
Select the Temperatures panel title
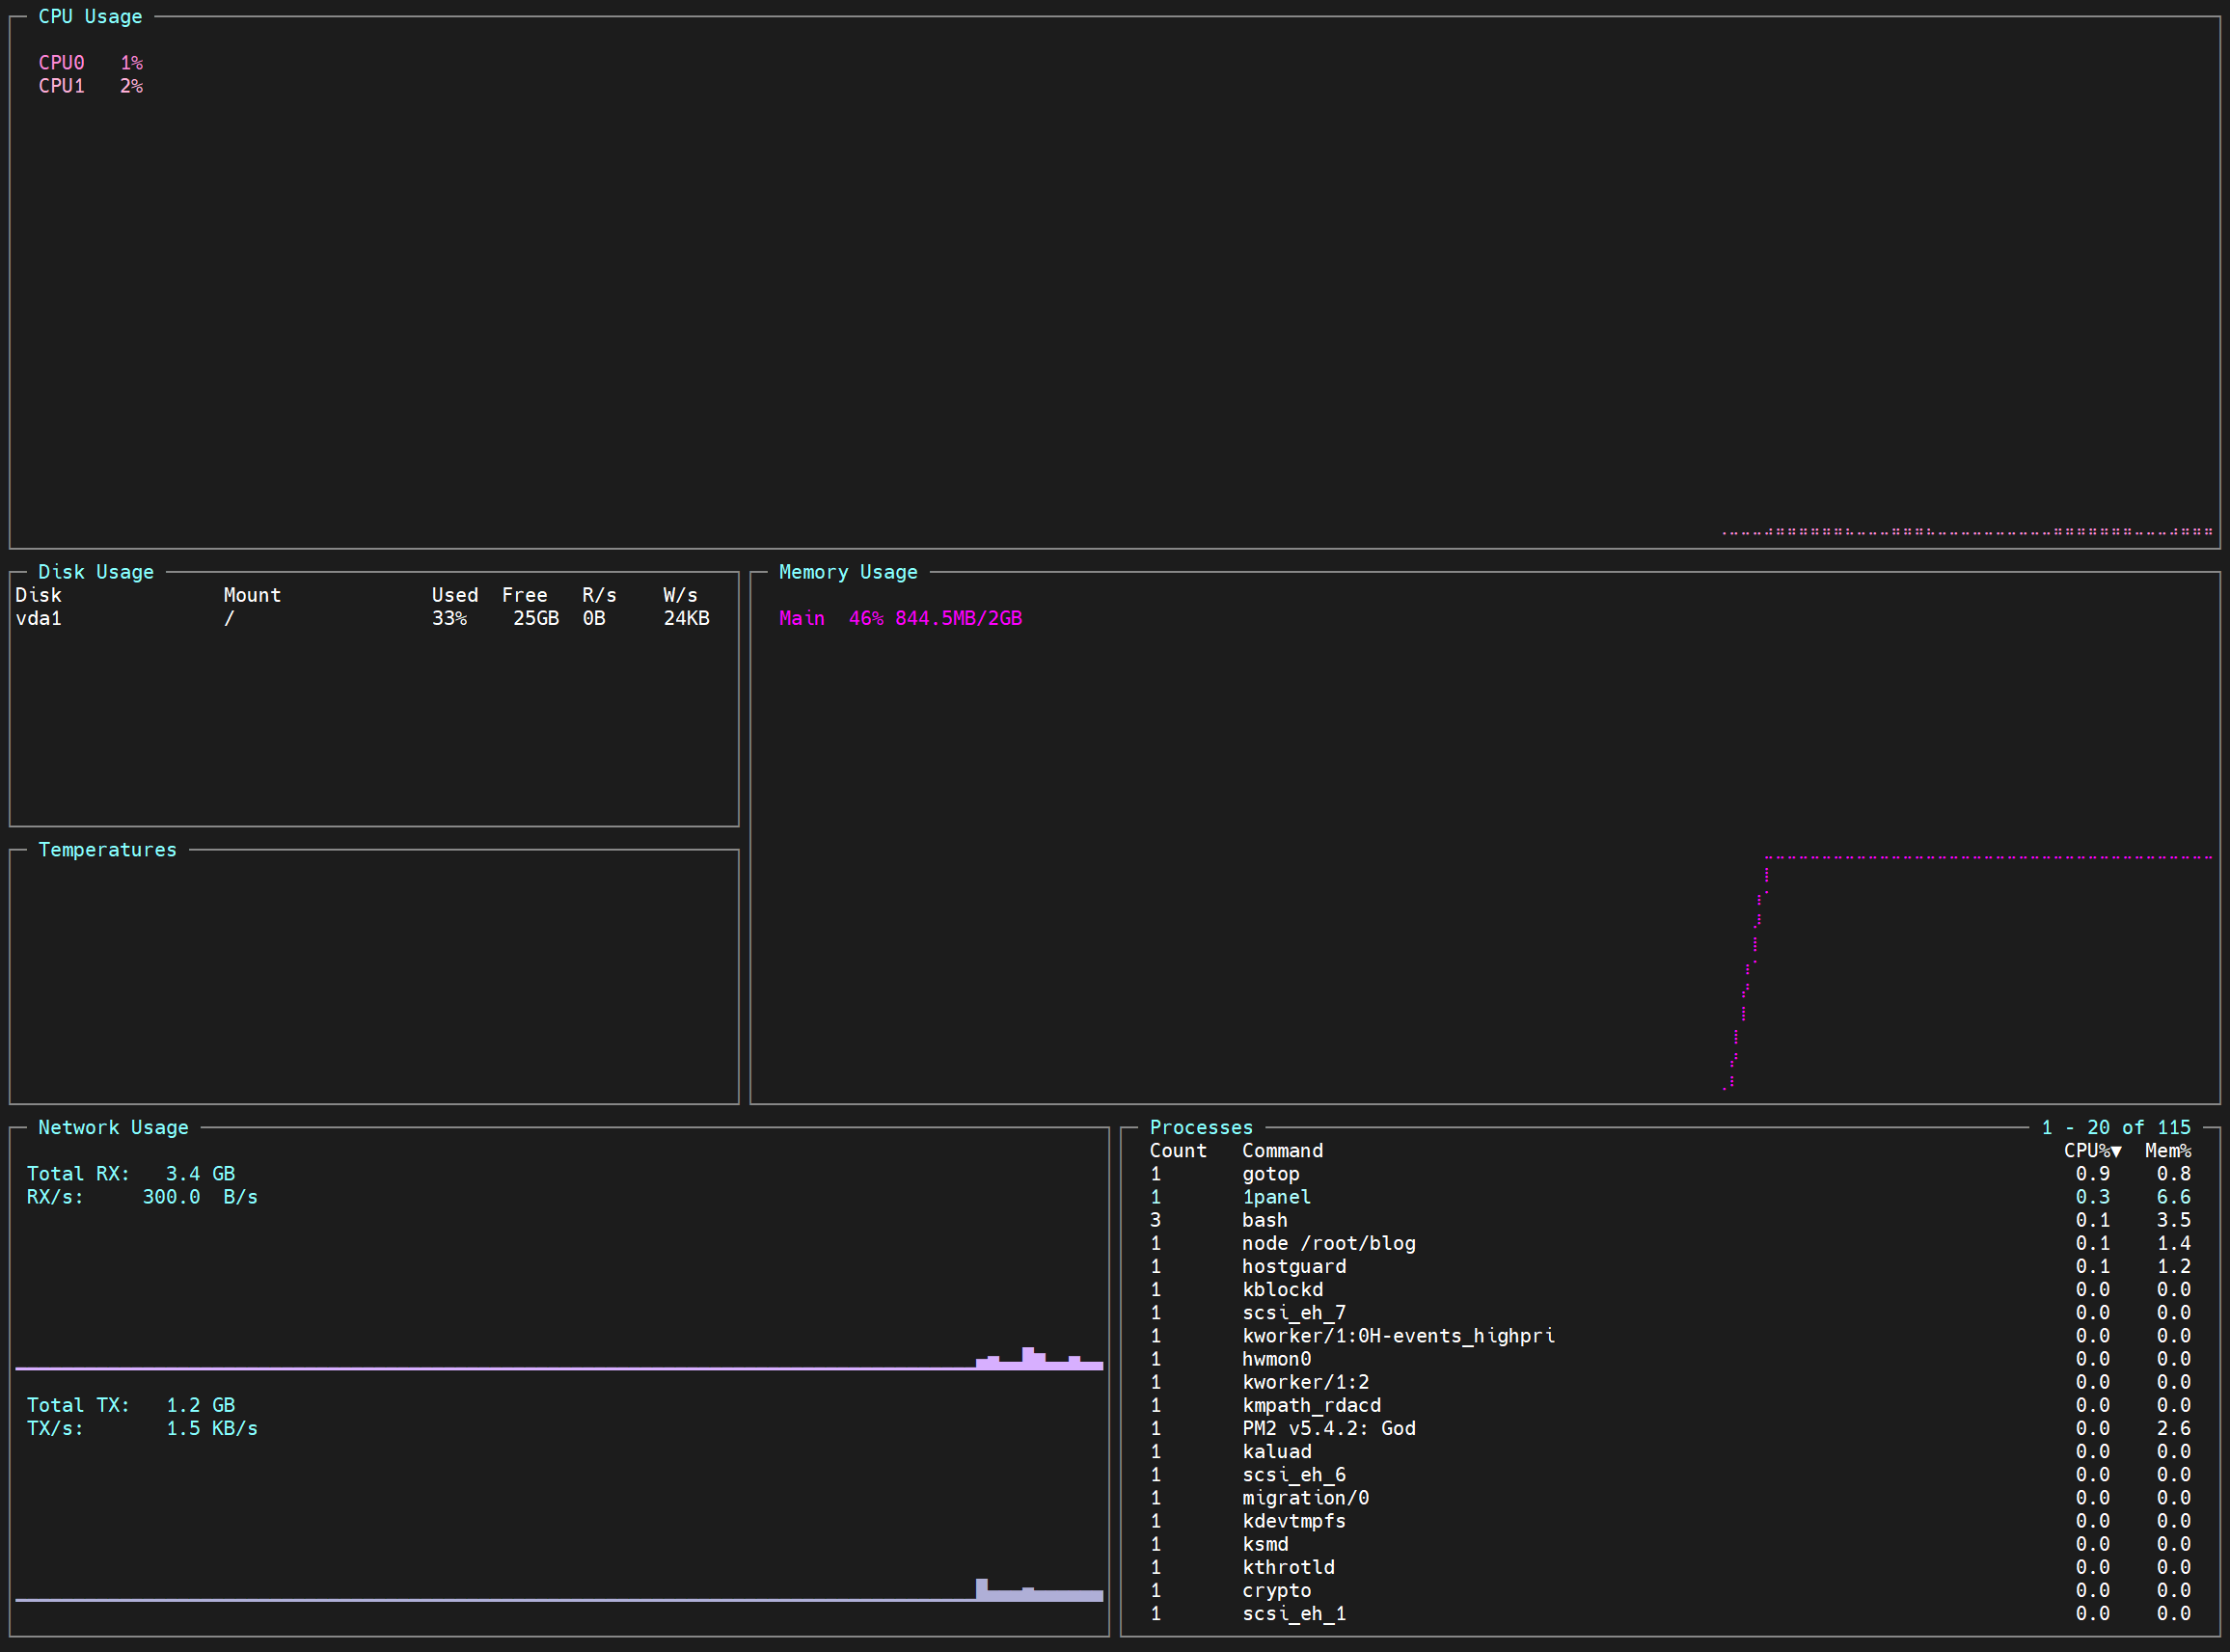tap(107, 850)
